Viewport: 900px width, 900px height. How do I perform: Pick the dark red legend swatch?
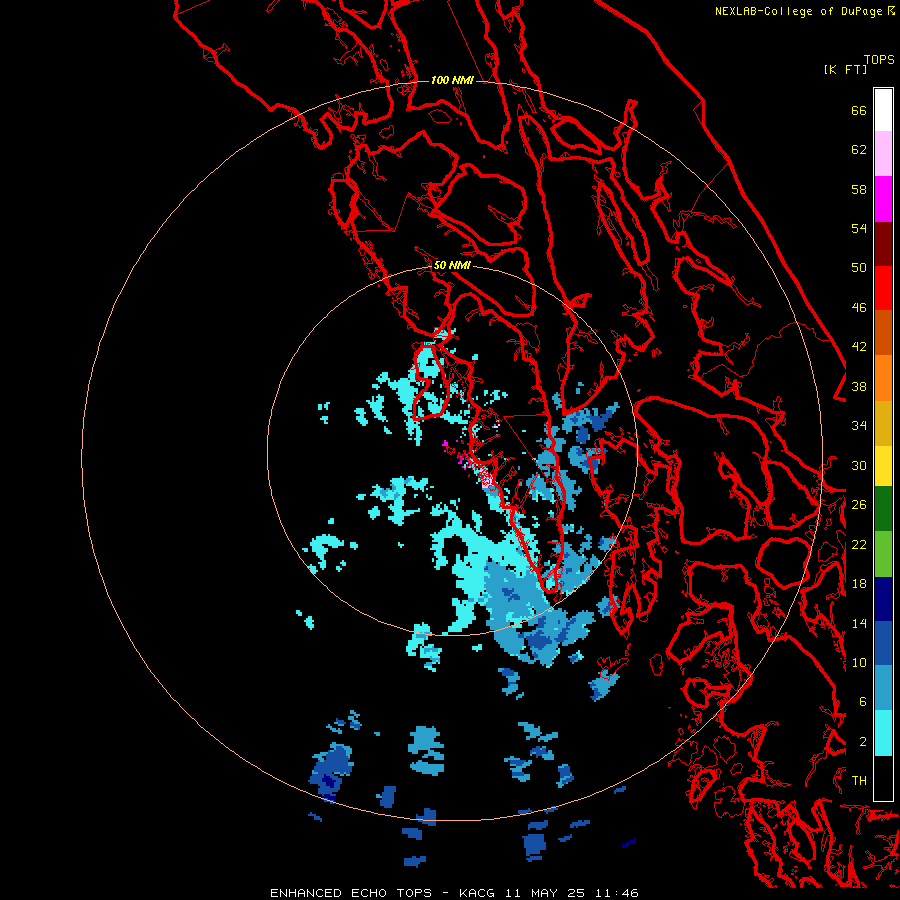[x=883, y=244]
